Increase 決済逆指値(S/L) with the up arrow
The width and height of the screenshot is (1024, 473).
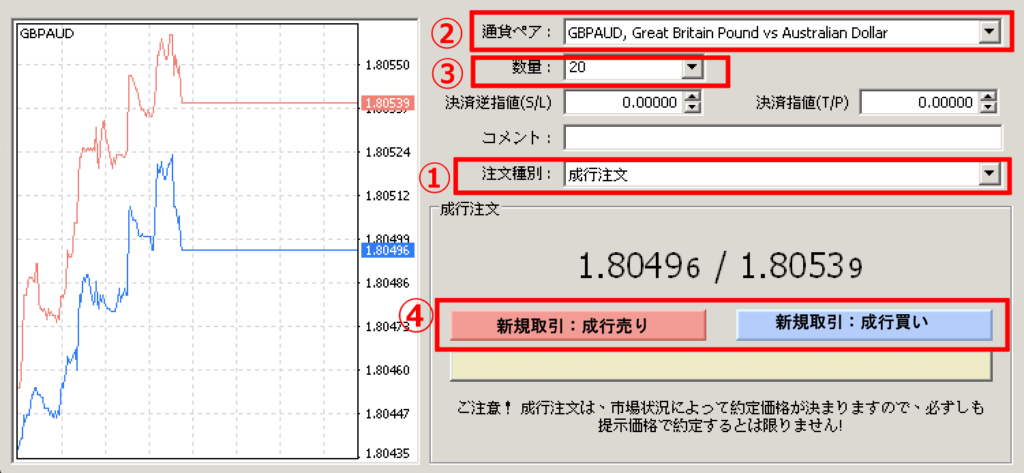(x=691, y=97)
